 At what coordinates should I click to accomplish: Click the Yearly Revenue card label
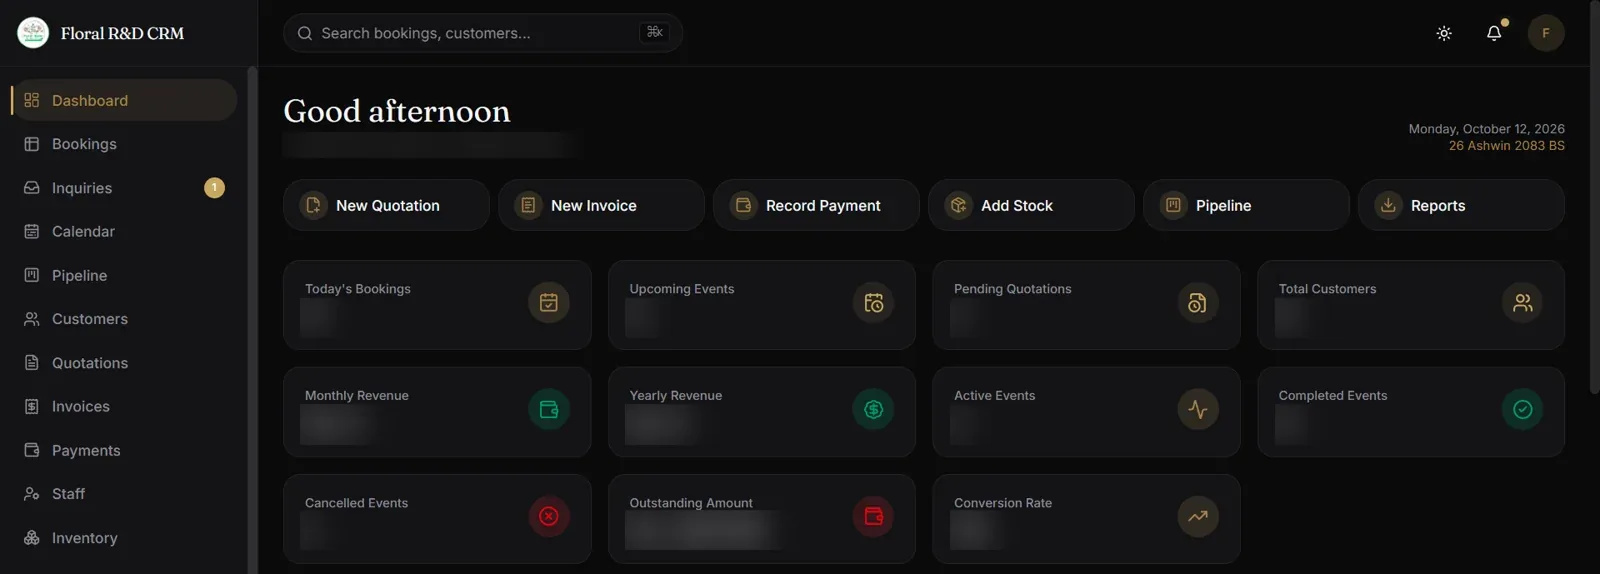(676, 396)
